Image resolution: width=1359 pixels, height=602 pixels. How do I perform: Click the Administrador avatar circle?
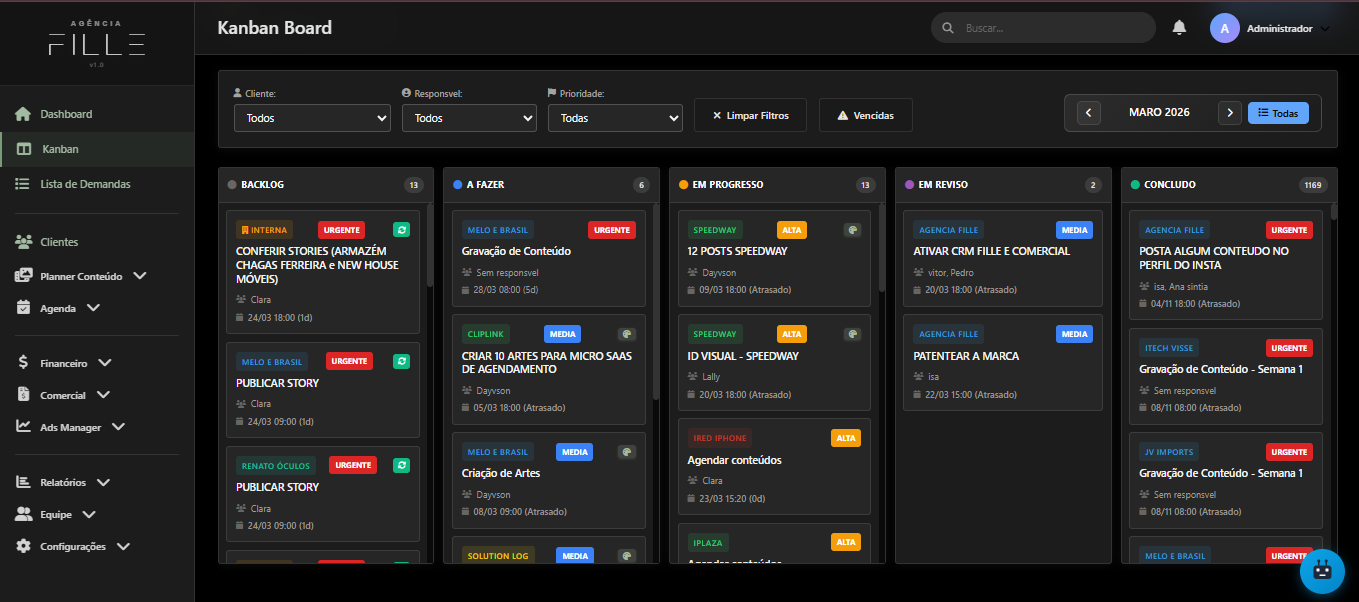click(x=1225, y=28)
